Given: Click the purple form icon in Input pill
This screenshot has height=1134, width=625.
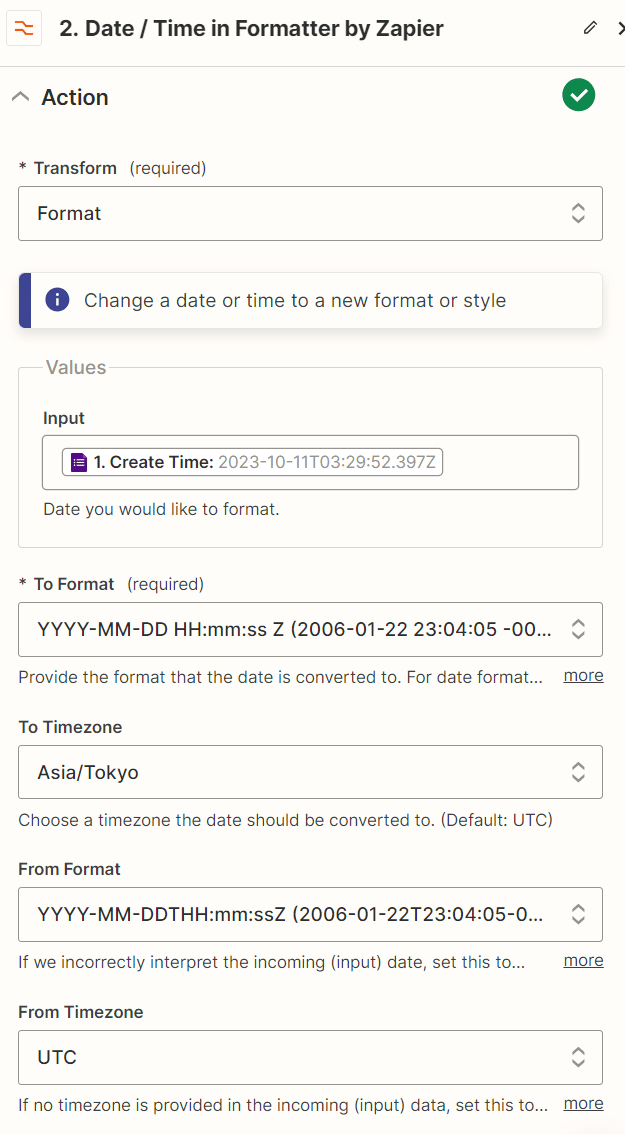Looking at the screenshot, I should (79, 462).
